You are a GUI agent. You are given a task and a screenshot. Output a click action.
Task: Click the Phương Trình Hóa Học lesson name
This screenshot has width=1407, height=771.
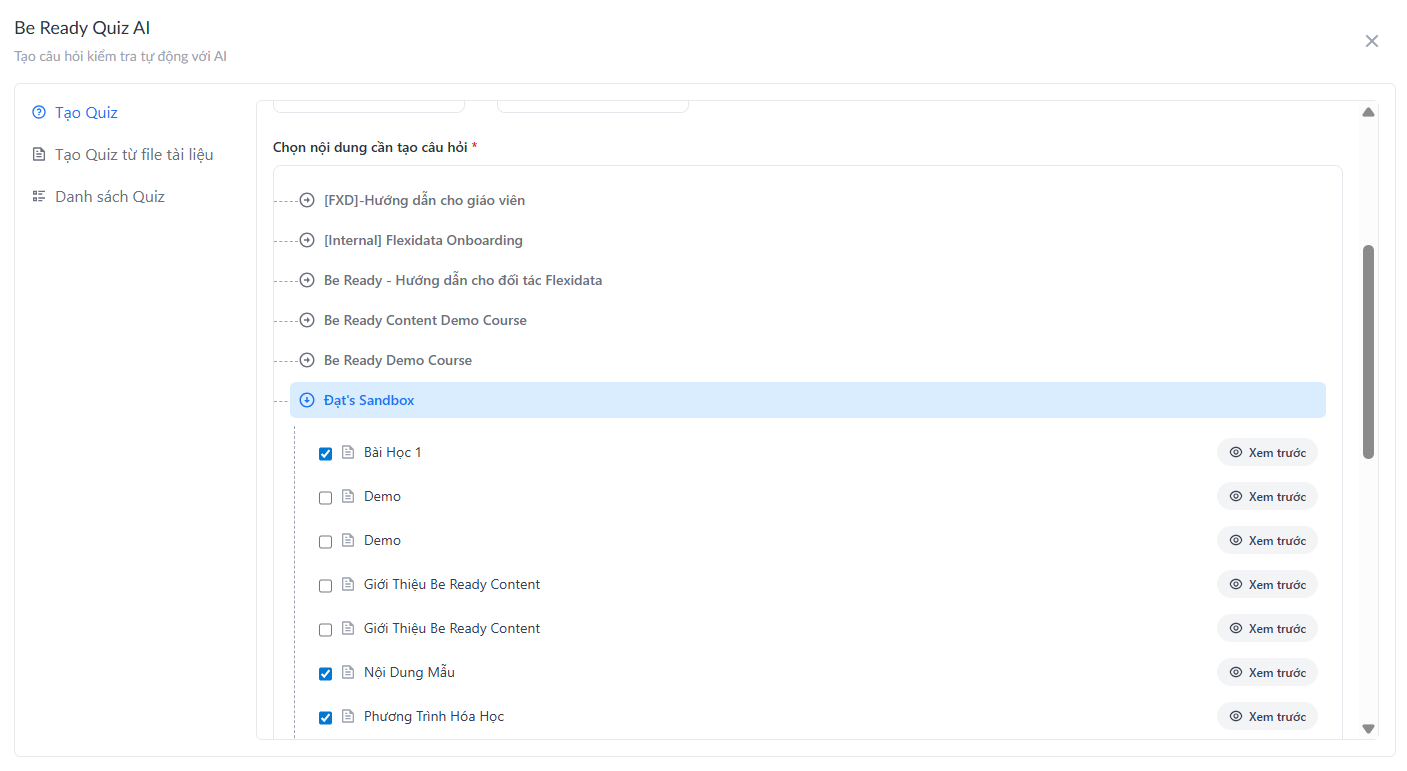[x=434, y=716]
